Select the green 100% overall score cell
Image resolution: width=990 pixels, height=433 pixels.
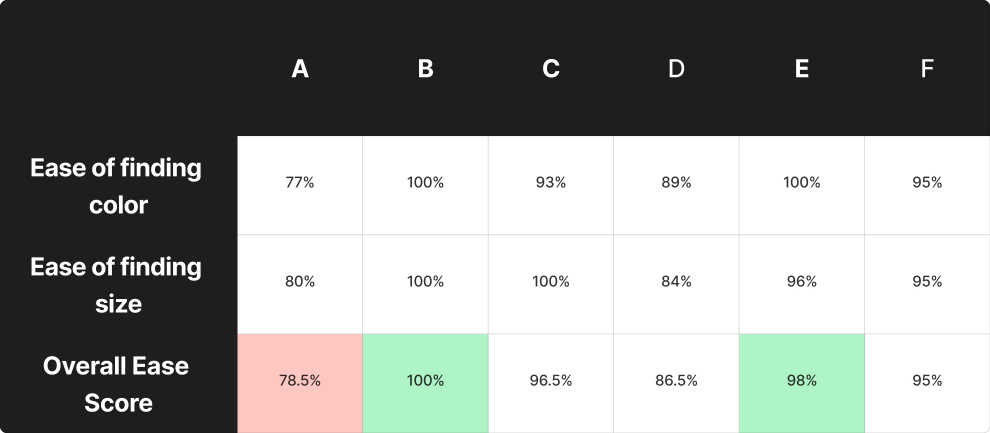pos(425,381)
